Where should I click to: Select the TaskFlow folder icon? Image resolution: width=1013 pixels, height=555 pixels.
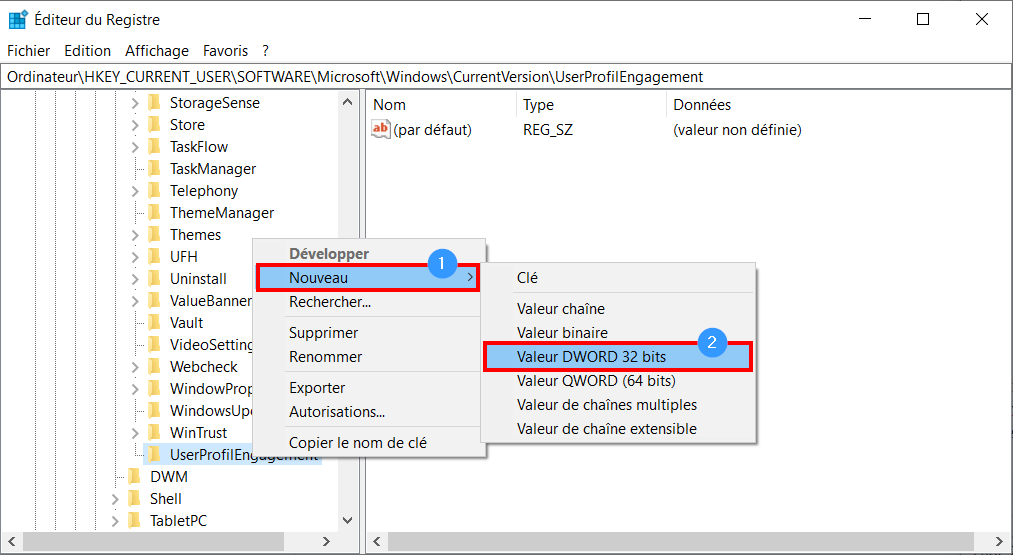pos(154,147)
